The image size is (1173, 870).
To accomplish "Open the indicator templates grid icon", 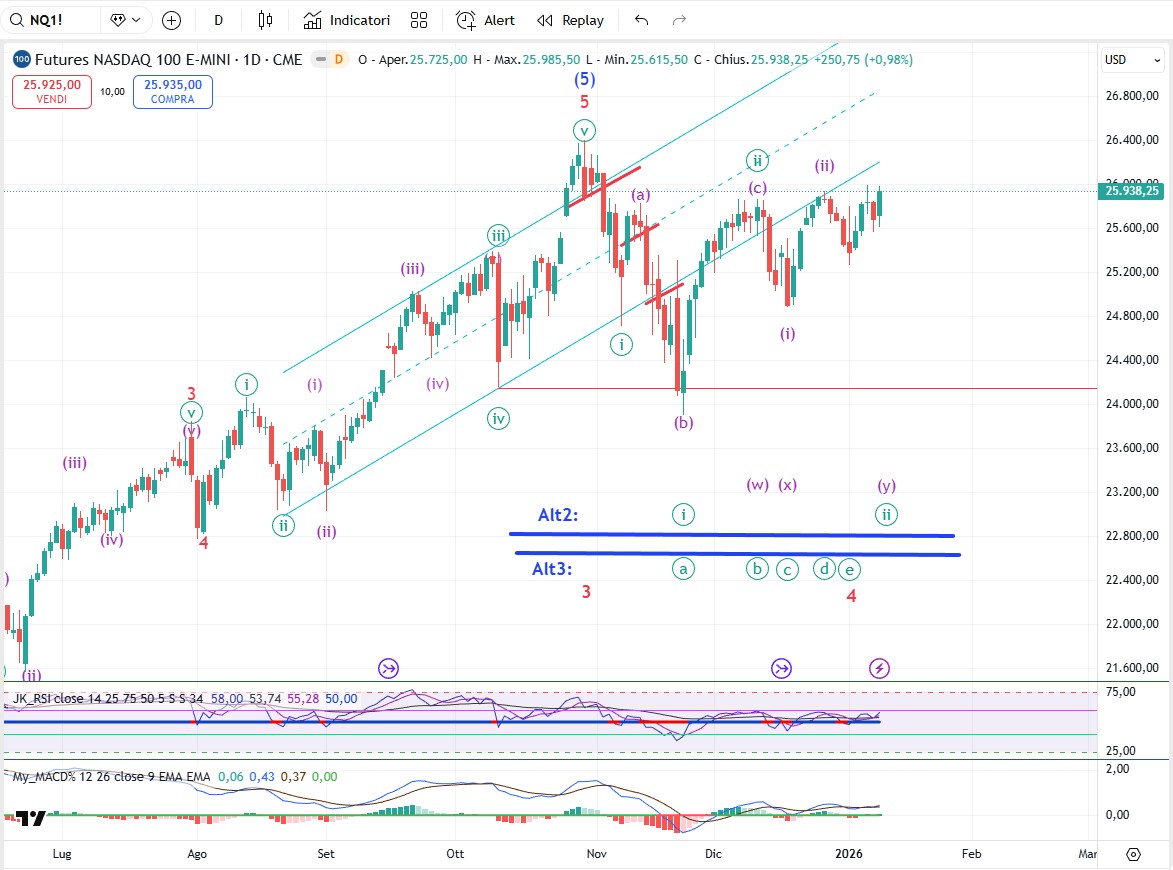I will 419,20.
